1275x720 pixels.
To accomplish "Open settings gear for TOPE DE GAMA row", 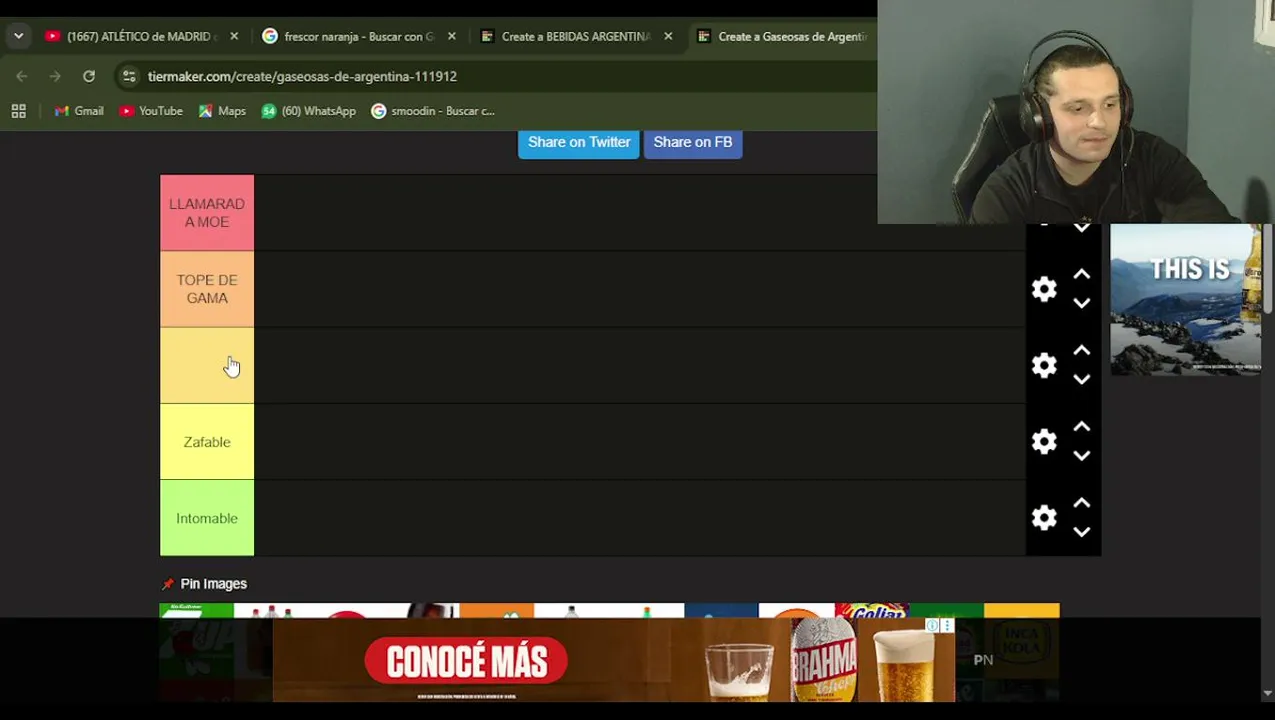I will (1044, 289).
